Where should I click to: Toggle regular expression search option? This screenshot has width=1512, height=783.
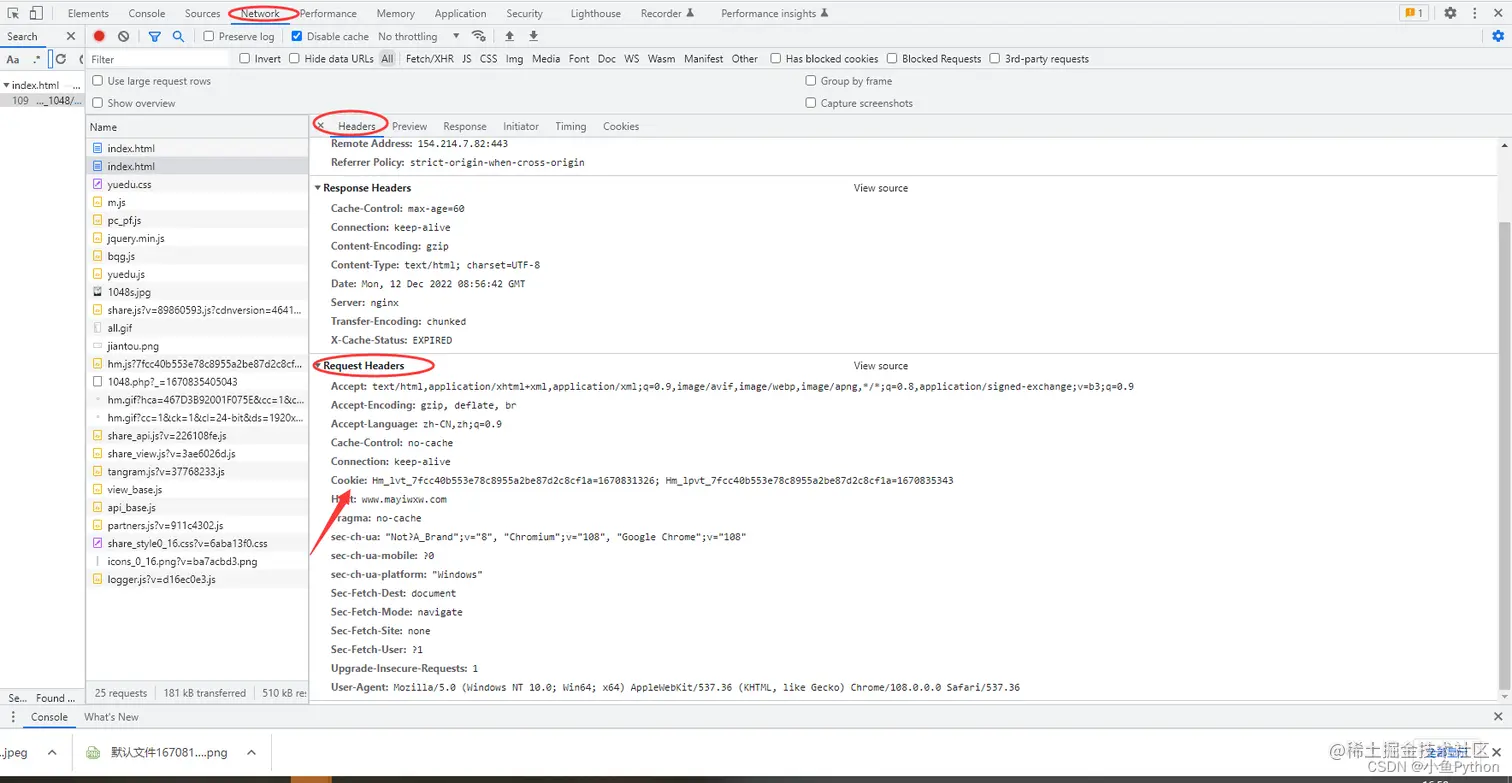click(37, 59)
